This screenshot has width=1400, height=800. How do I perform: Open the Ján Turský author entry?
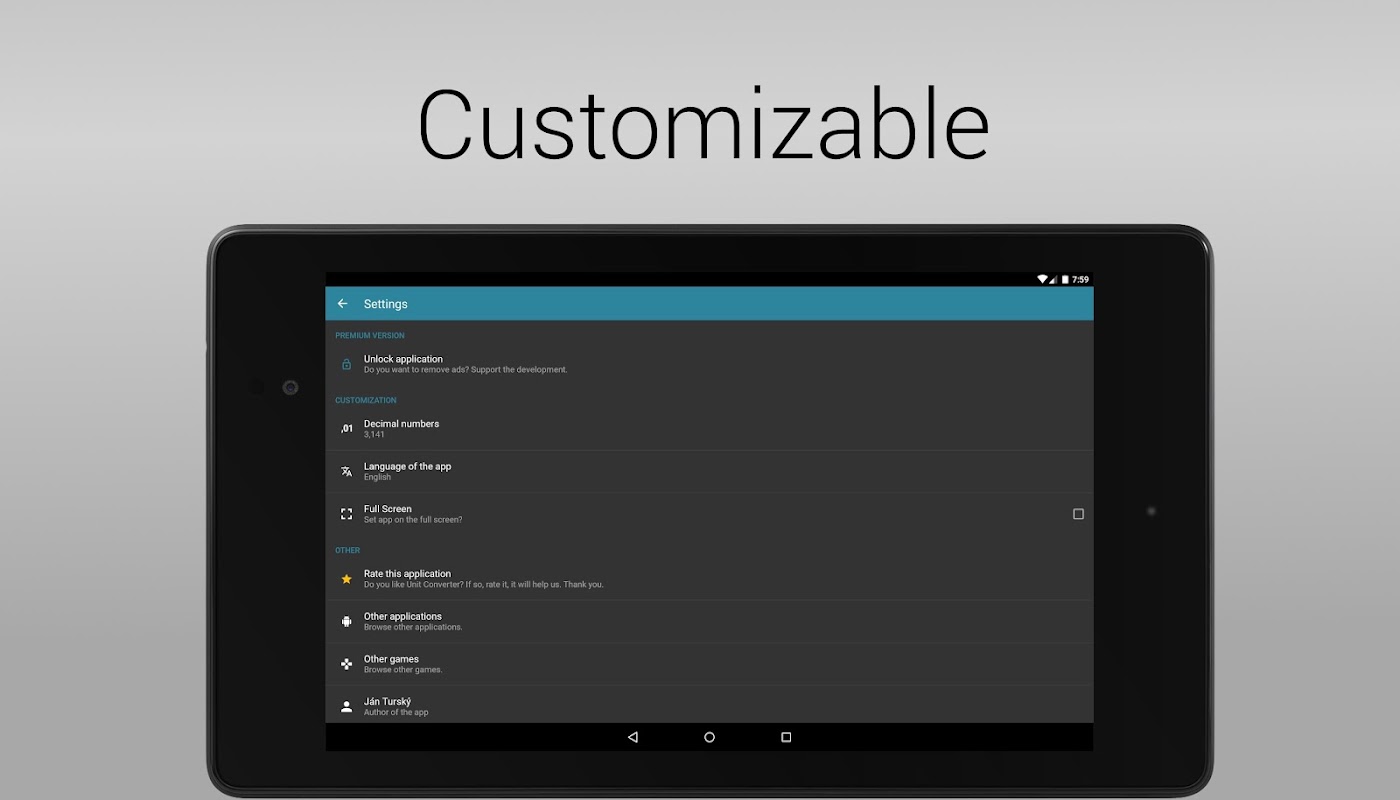tap(709, 705)
